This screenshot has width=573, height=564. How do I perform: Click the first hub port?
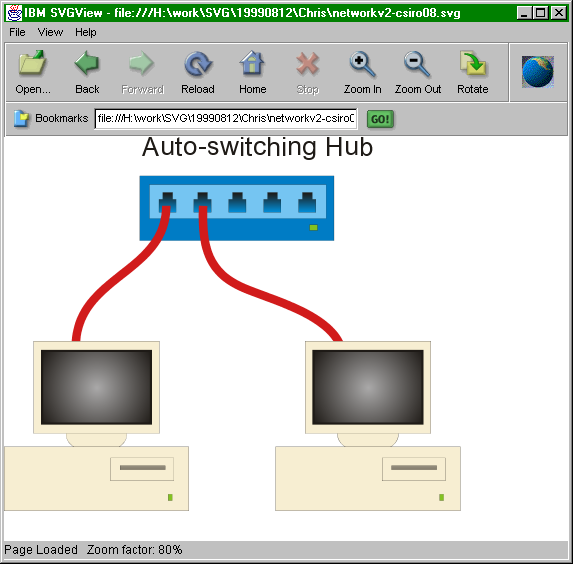167,202
